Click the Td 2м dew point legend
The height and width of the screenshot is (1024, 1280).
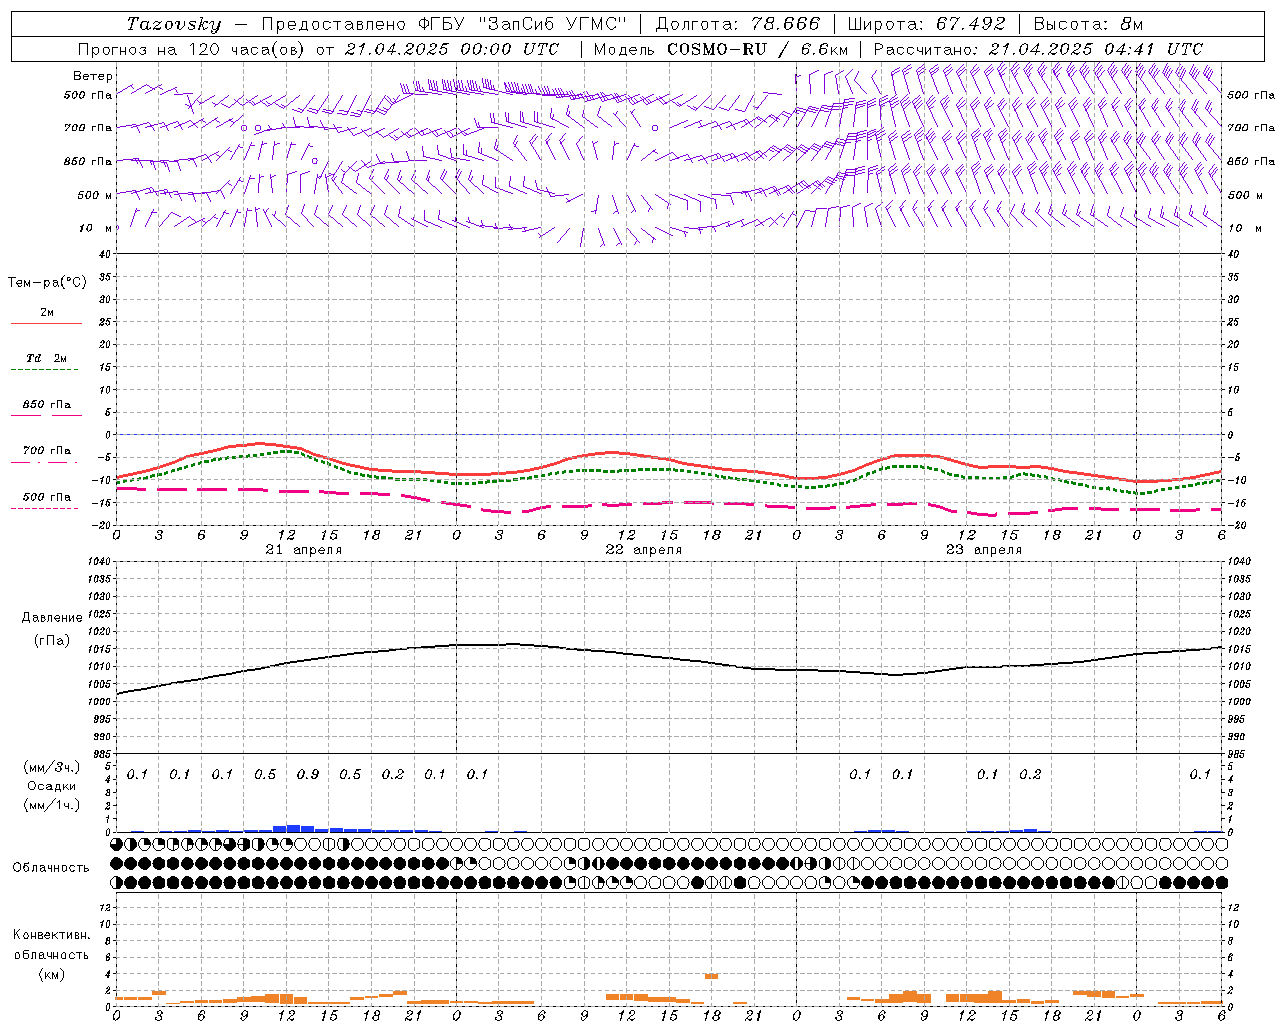pos(46,359)
